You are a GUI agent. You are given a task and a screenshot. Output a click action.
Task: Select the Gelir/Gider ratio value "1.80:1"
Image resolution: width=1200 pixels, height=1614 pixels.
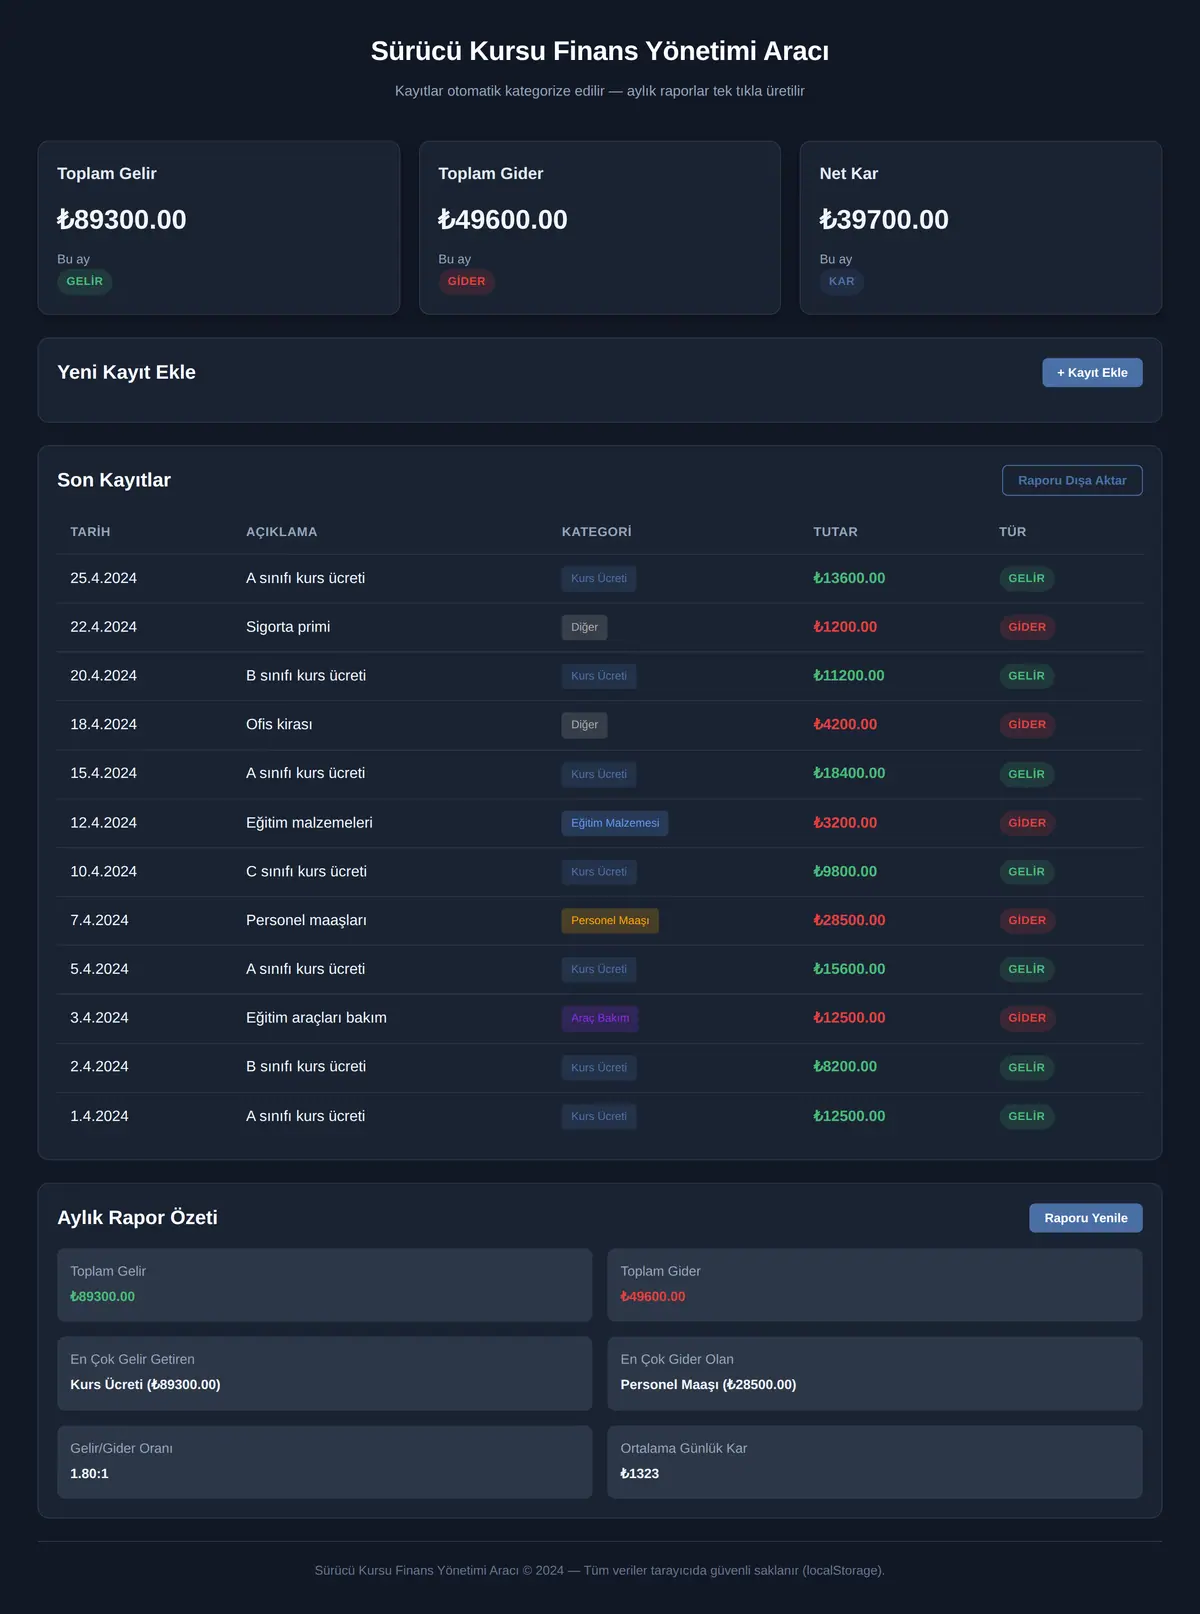pos(89,1474)
